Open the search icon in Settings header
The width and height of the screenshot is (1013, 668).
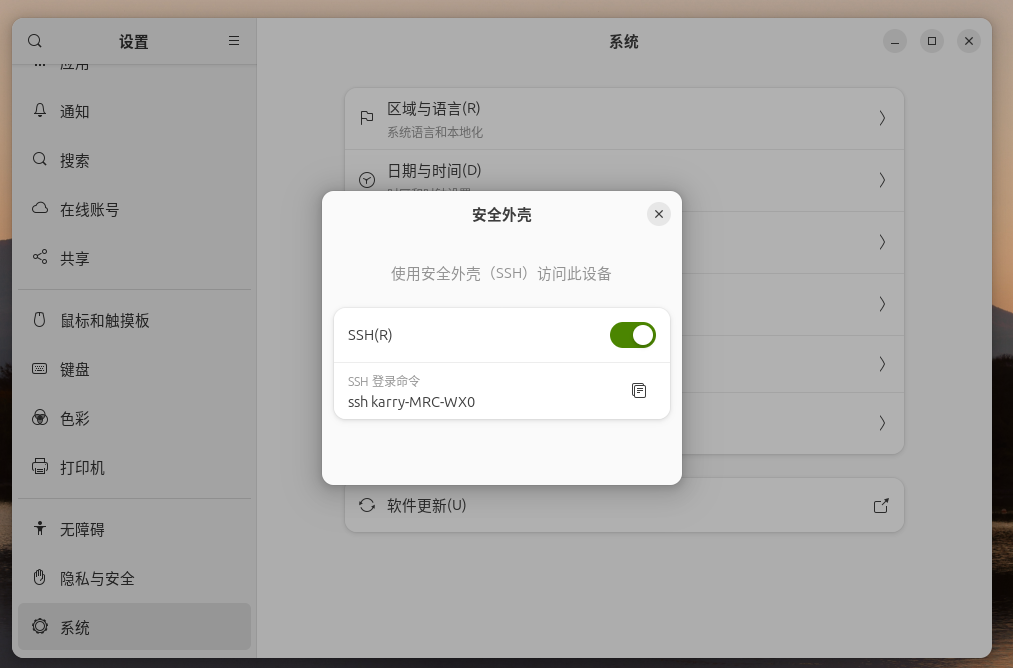[35, 41]
